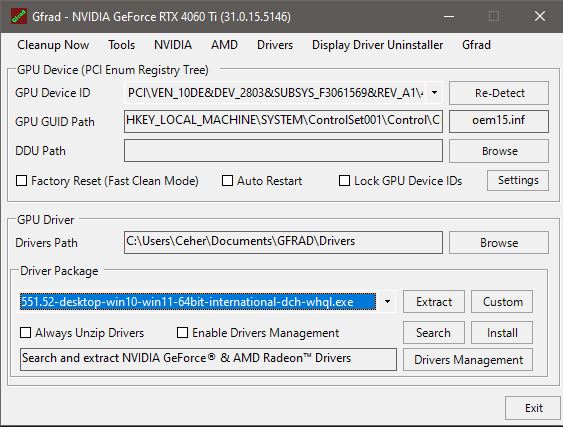
Task: Enable Always Unzip Drivers checkbox
Action: (25, 333)
